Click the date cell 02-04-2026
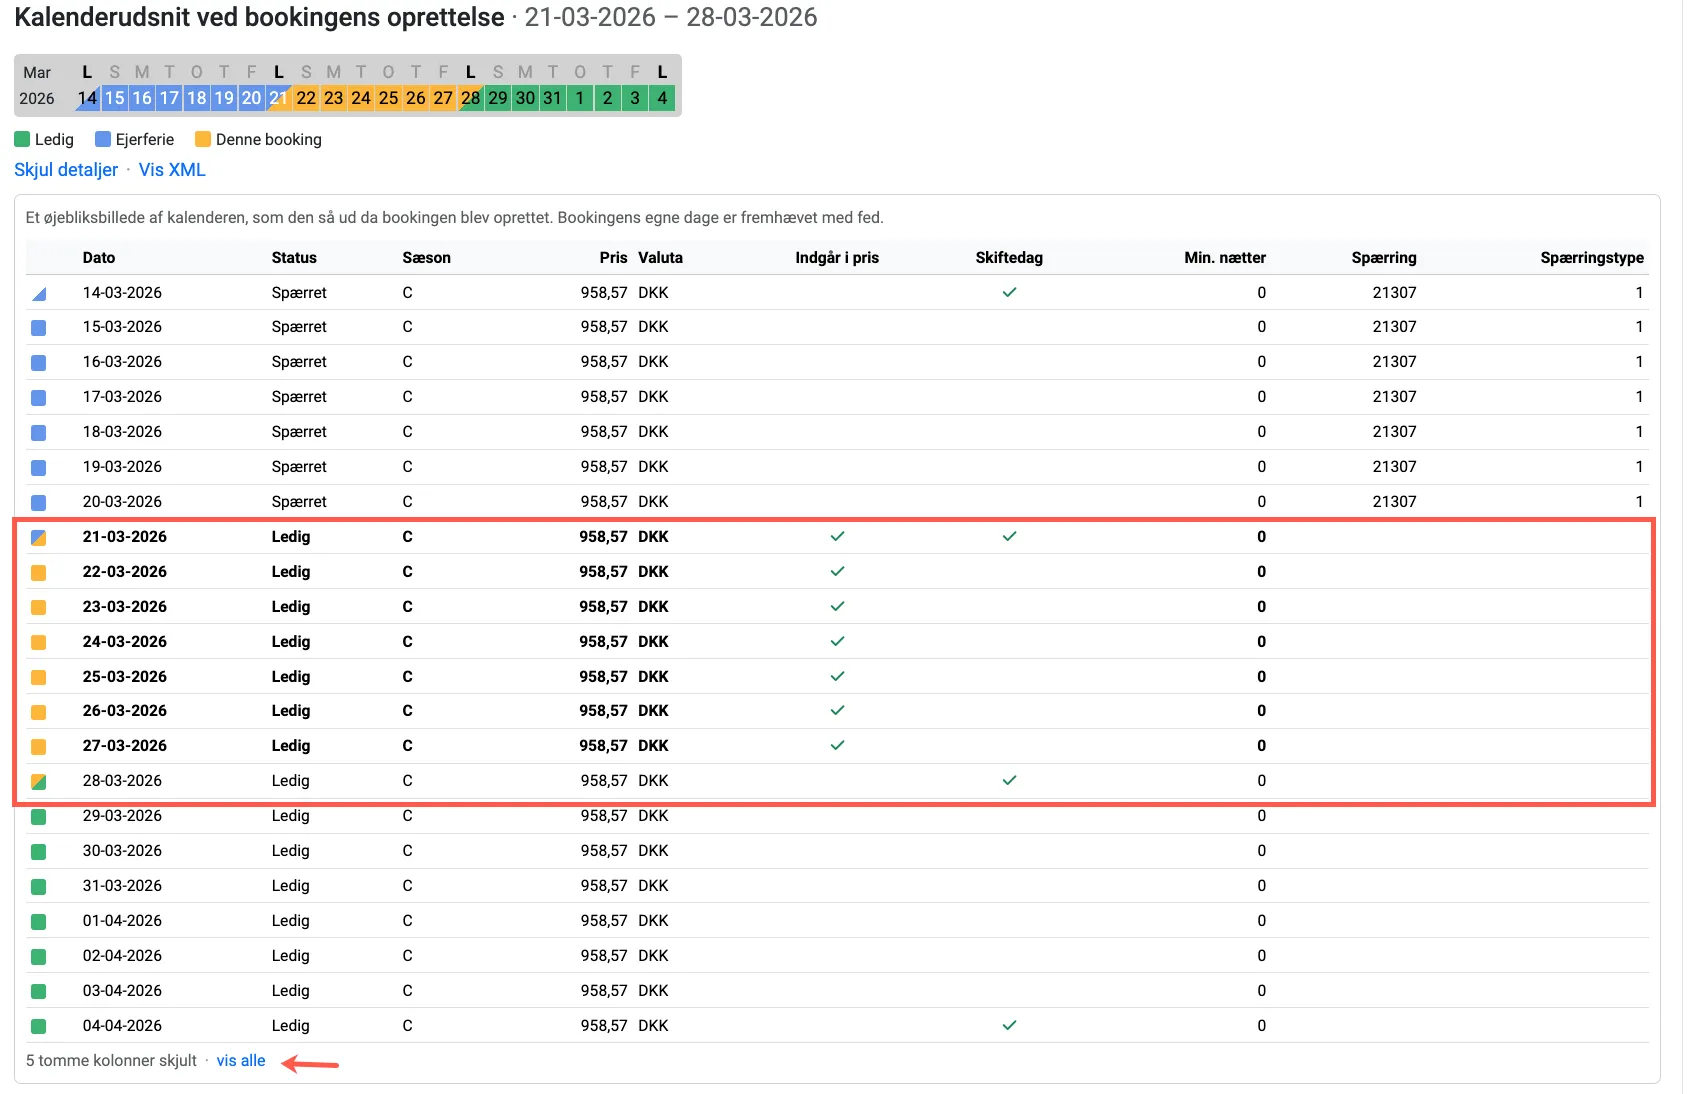Image resolution: width=1696 pixels, height=1094 pixels. click(x=122, y=956)
